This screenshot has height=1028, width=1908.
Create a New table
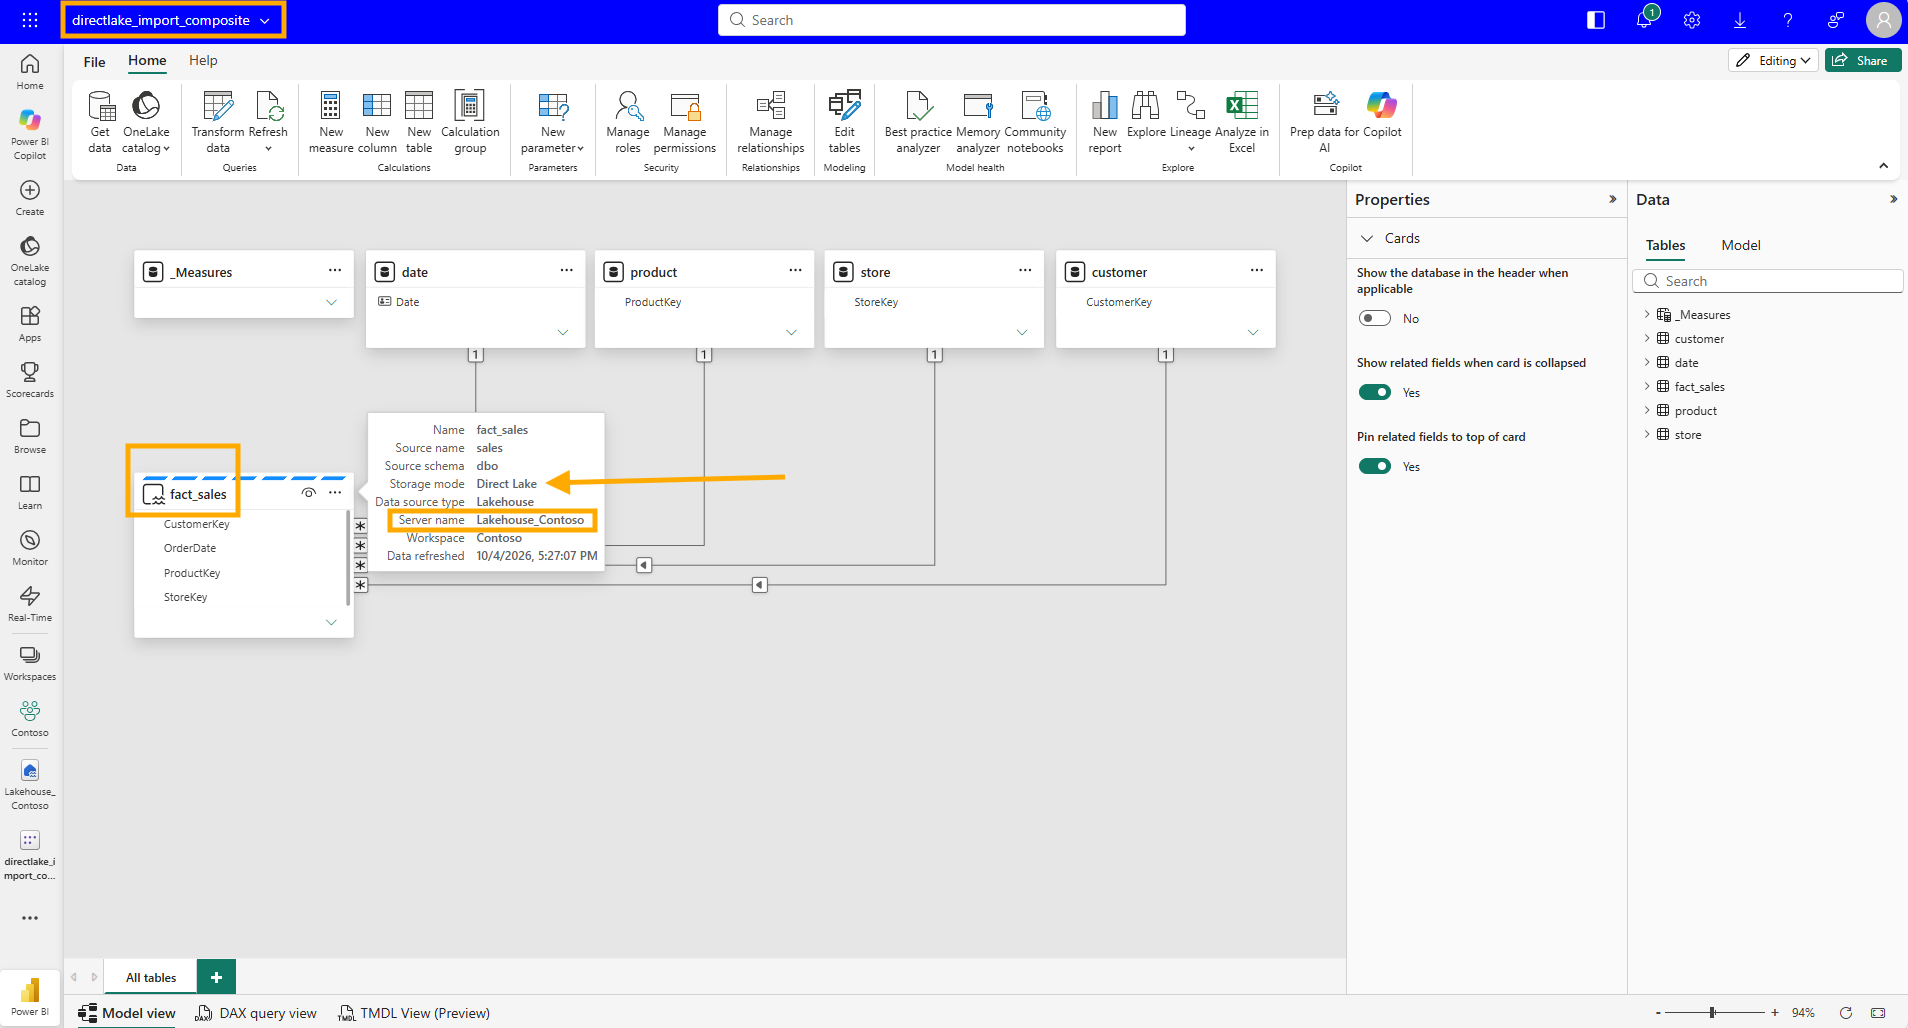(x=419, y=122)
